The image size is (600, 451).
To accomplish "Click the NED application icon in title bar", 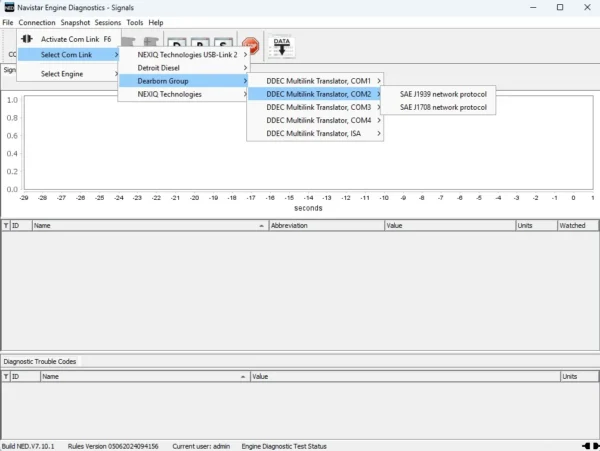I will [x=9, y=7].
